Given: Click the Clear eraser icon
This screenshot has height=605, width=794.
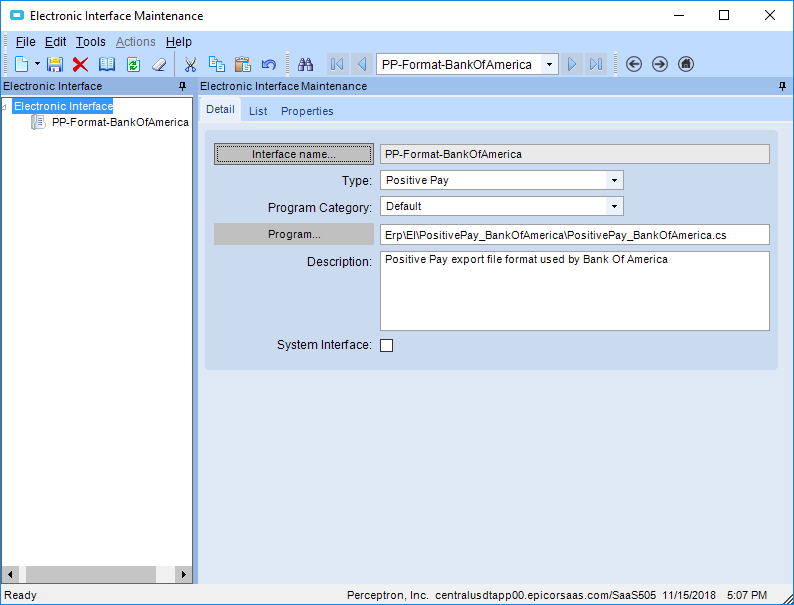Looking at the screenshot, I should (159, 64).
